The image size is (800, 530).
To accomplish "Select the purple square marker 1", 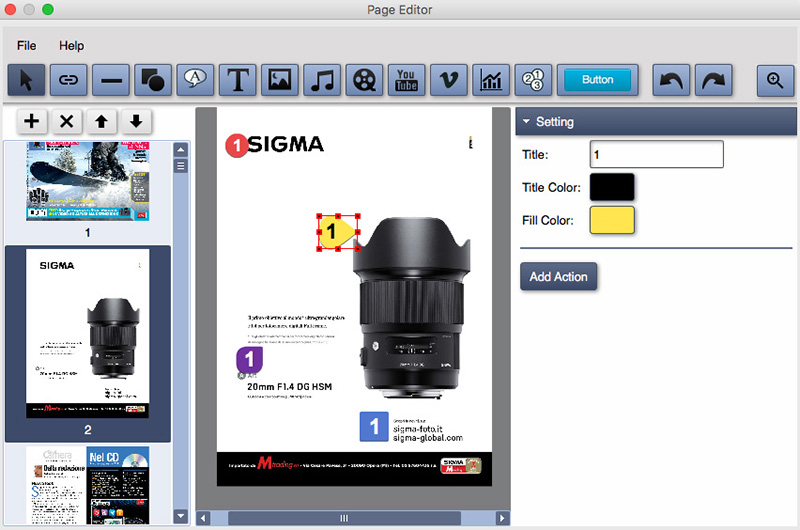I will [249, 360].
